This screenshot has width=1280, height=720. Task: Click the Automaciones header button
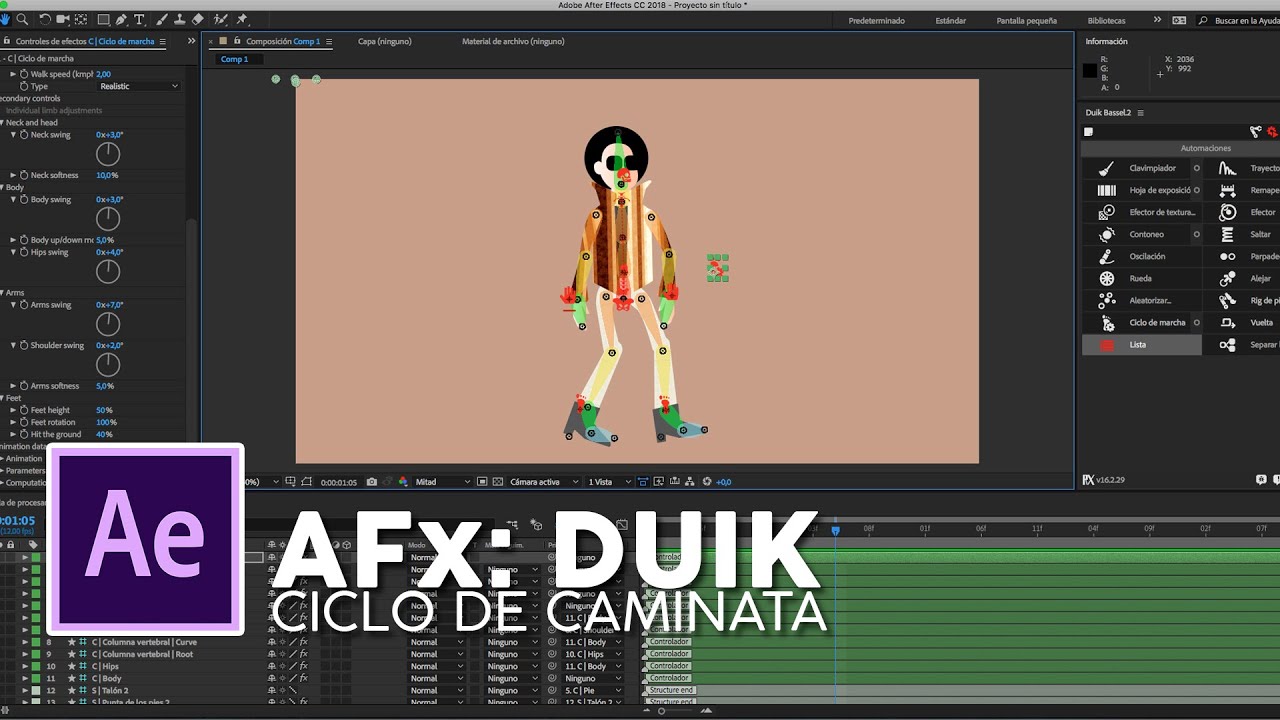tap(1205, 148)
